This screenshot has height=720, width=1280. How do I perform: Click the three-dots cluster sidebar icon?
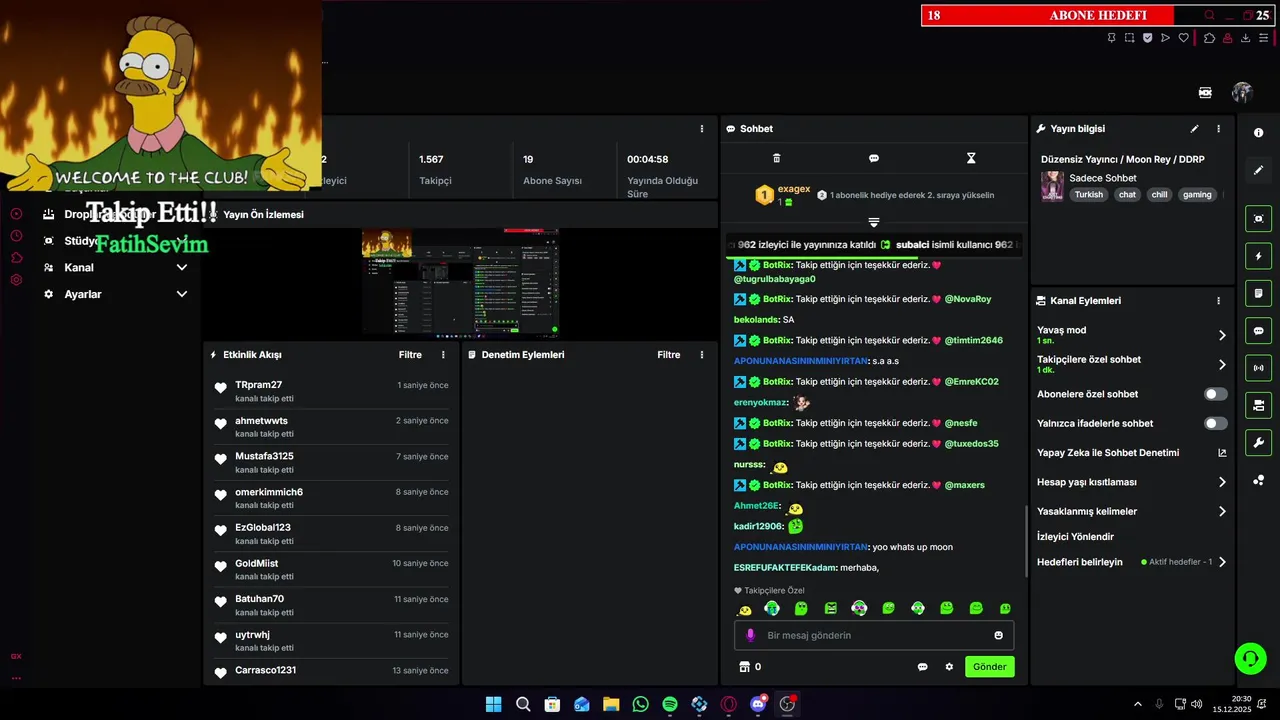point(1258,480)
